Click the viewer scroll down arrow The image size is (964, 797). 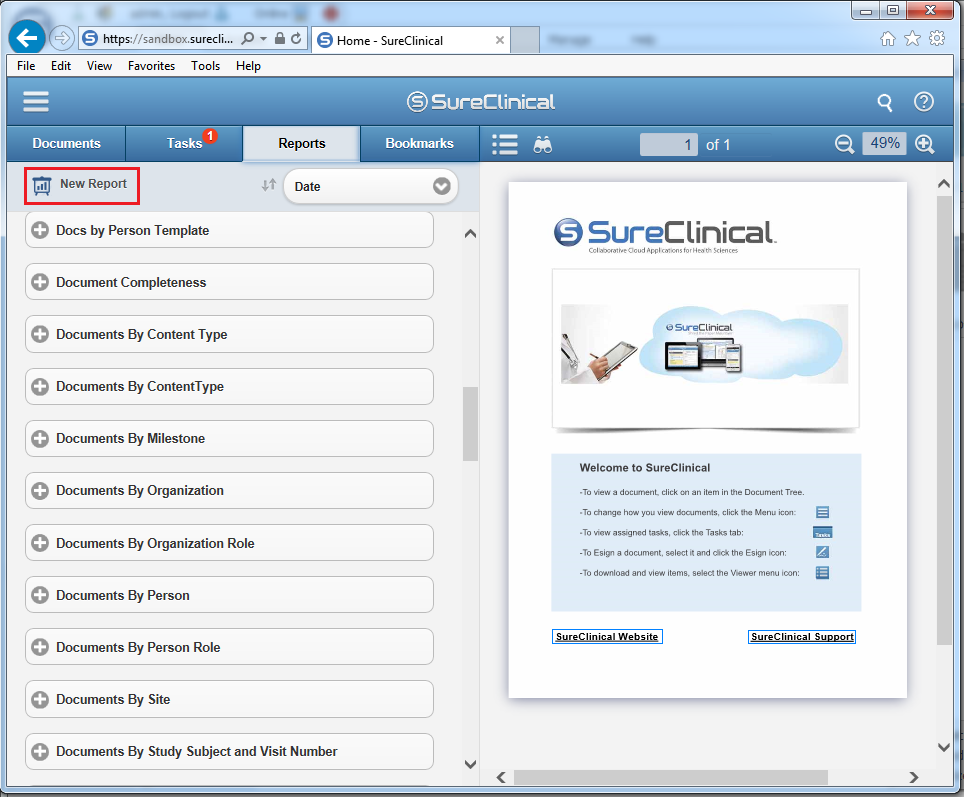click(944, 748)
